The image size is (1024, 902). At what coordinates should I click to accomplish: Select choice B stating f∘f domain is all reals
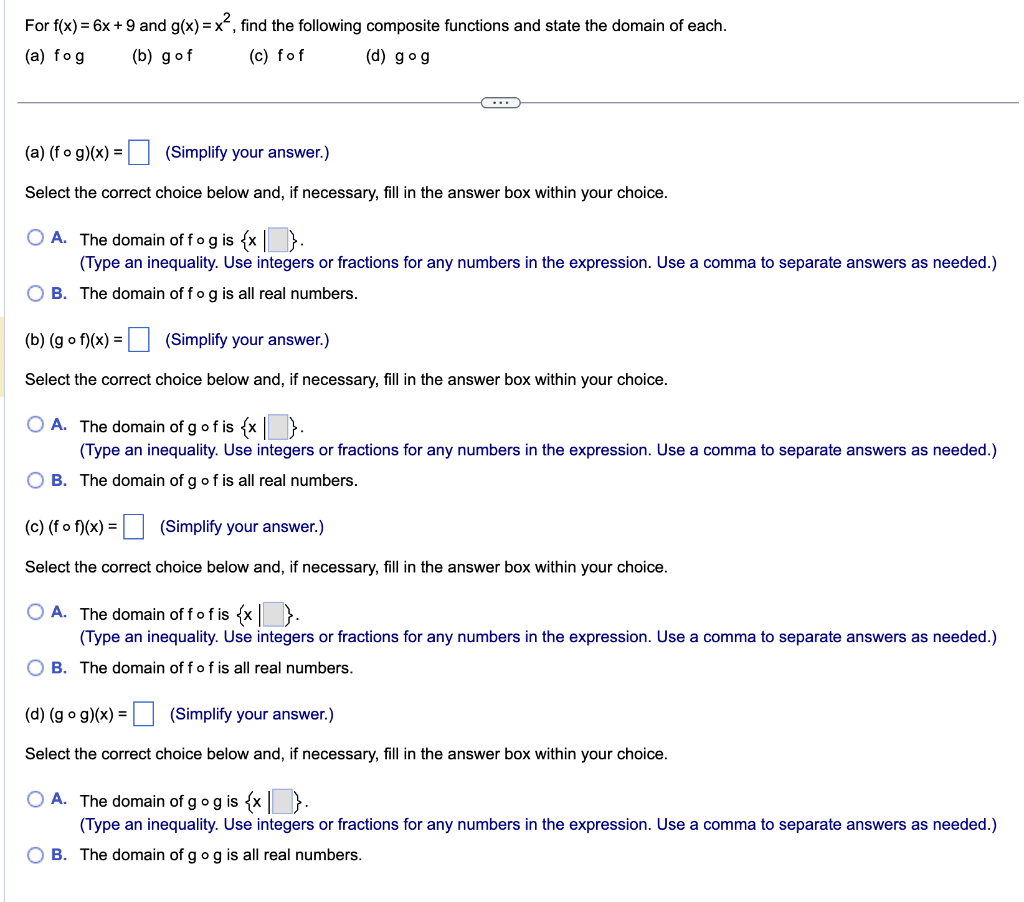pos(35,668)
